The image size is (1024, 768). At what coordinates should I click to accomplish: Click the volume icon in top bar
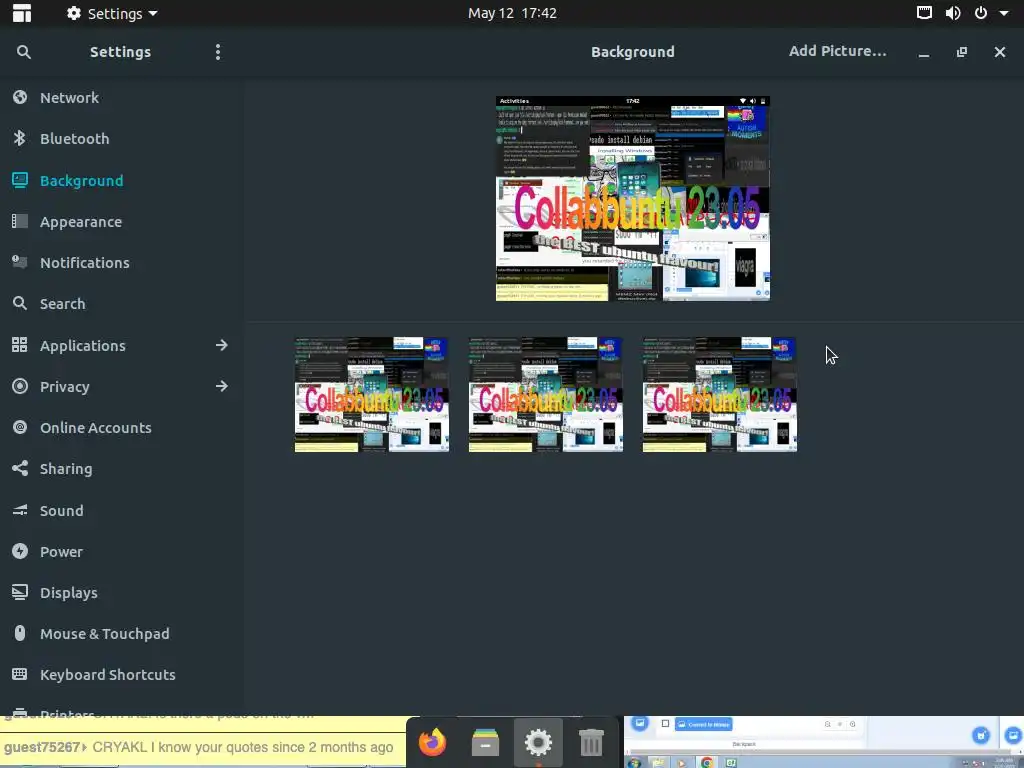click(x=953, y=13)
